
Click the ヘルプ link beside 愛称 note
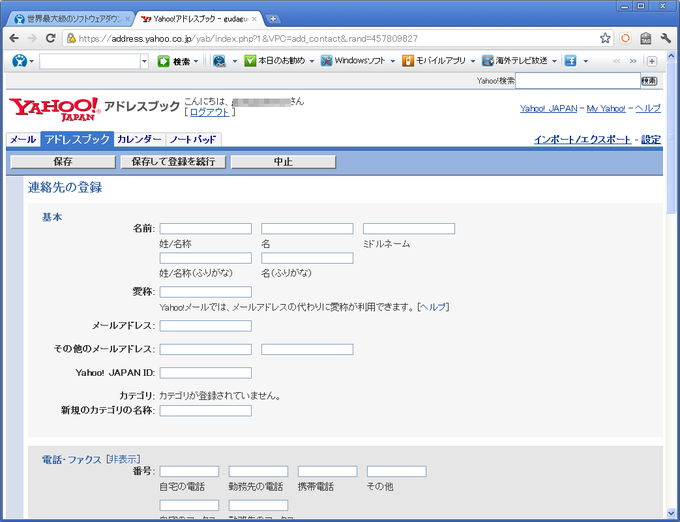click(x=433, y=307)
